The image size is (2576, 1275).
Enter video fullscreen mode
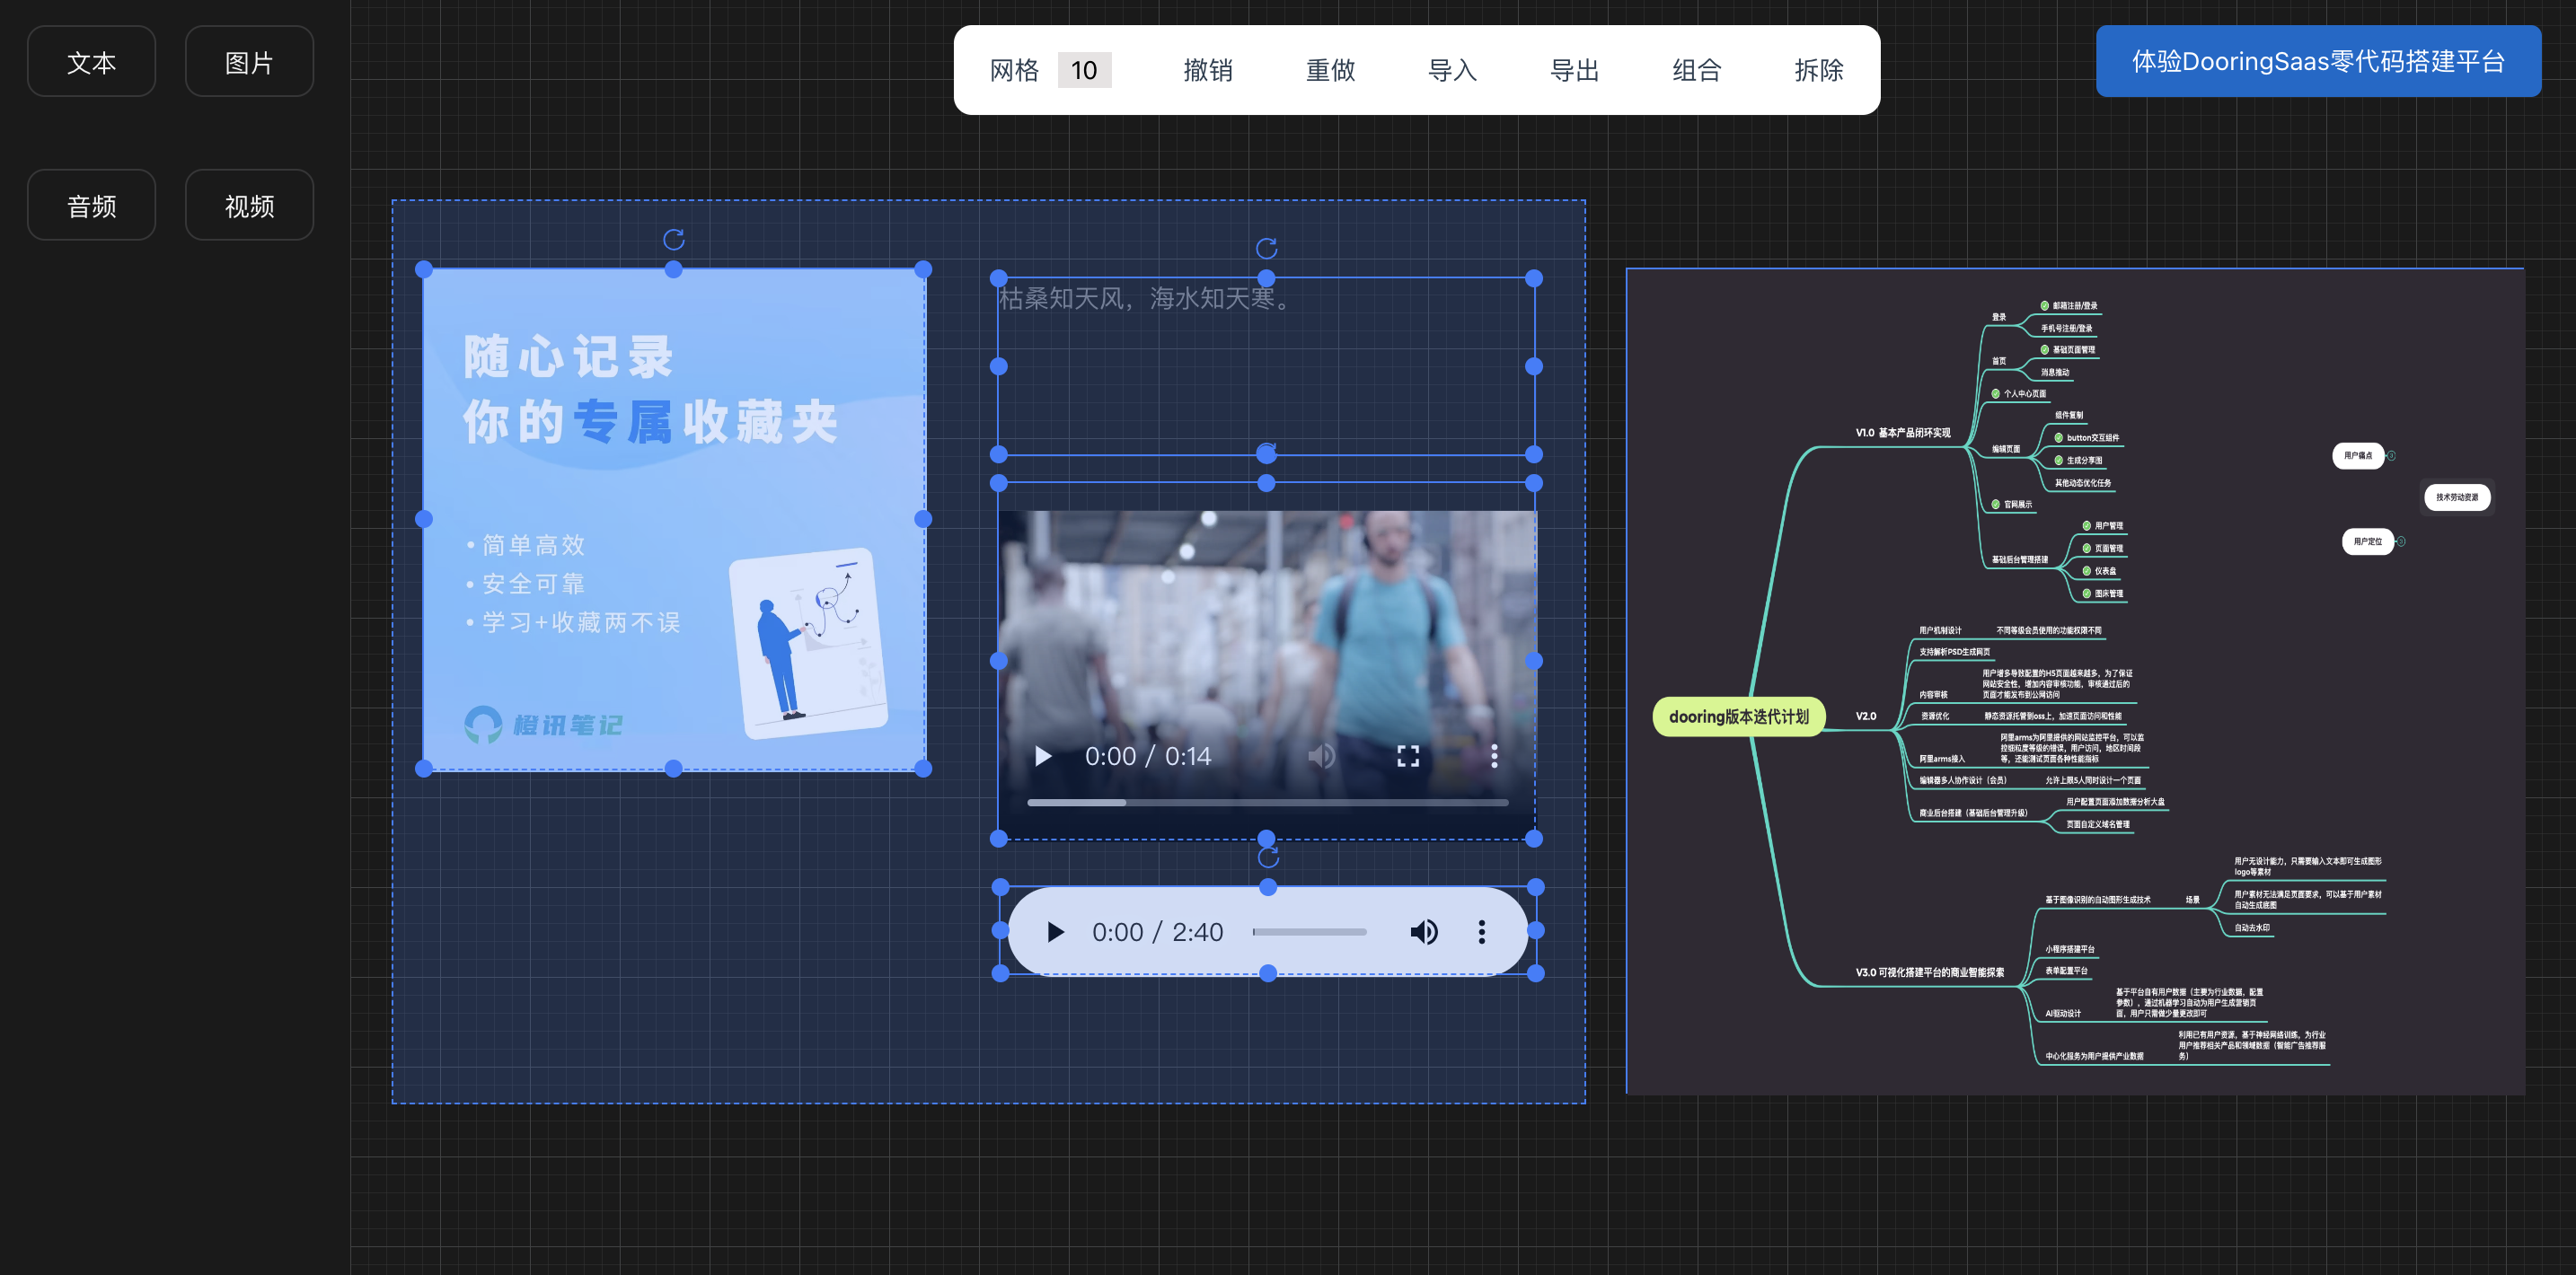(x=1408, y=756)
